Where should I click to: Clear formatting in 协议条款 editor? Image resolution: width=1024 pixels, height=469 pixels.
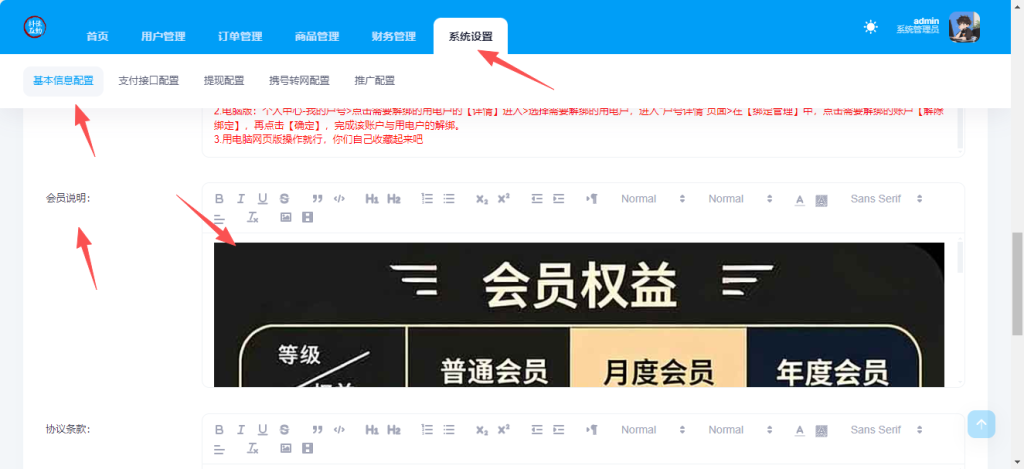coord(253,448)
